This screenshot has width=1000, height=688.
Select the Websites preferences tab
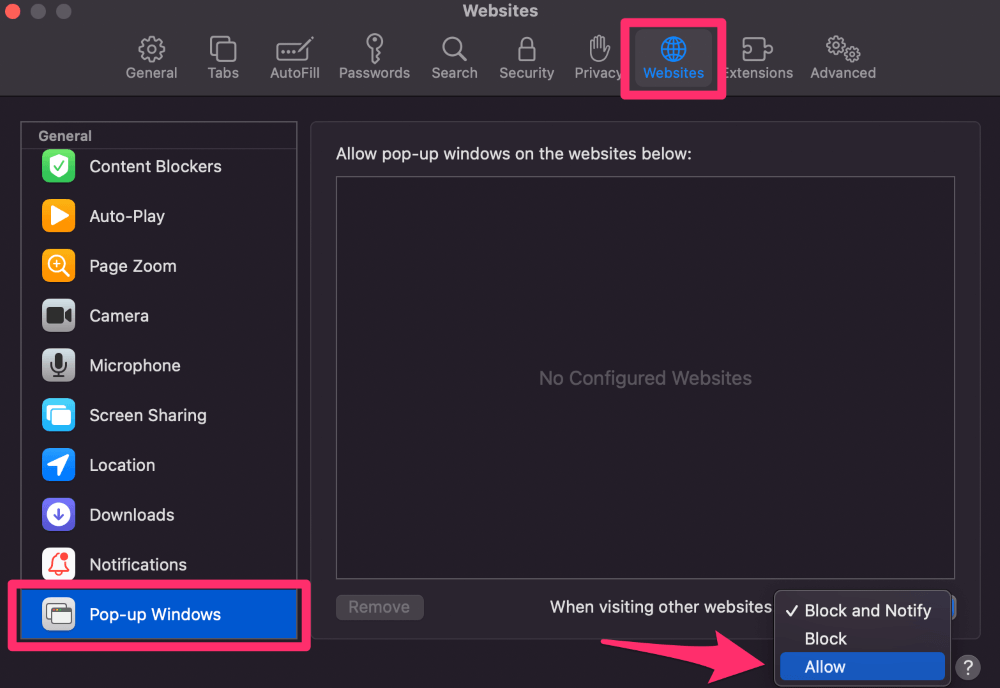[x=673, y=58]
